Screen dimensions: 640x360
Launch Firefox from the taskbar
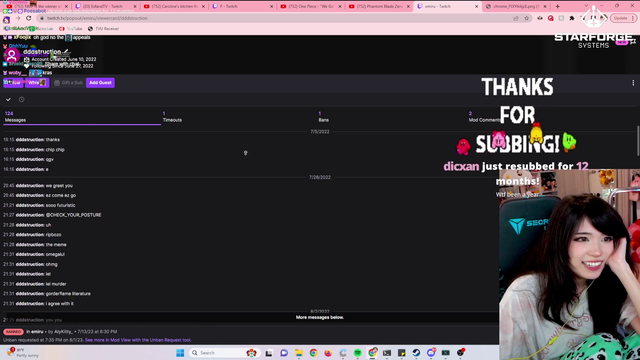click(328, 353)
